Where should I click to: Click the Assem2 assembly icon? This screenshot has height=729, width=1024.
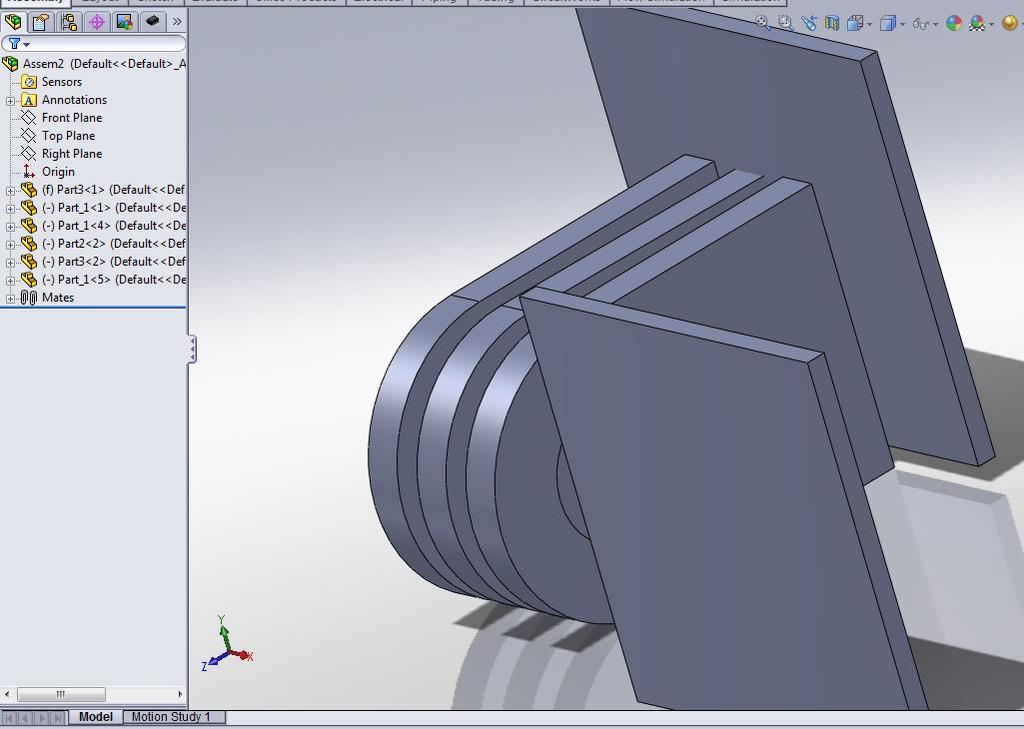tap(10, 64)
